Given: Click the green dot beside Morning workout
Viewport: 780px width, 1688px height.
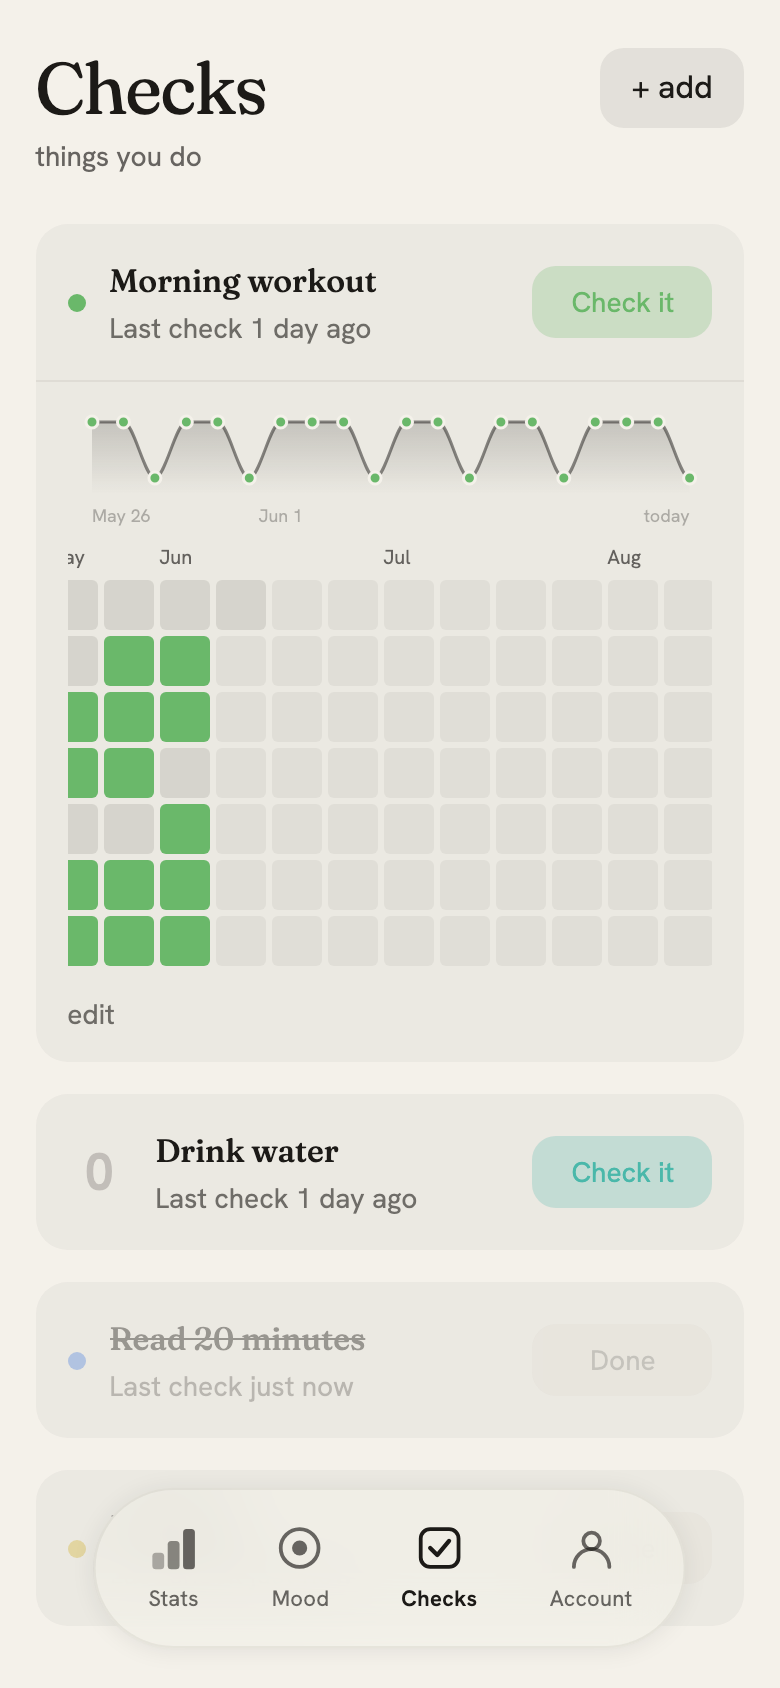Looking at the screenshot, I should pos(77,303).
